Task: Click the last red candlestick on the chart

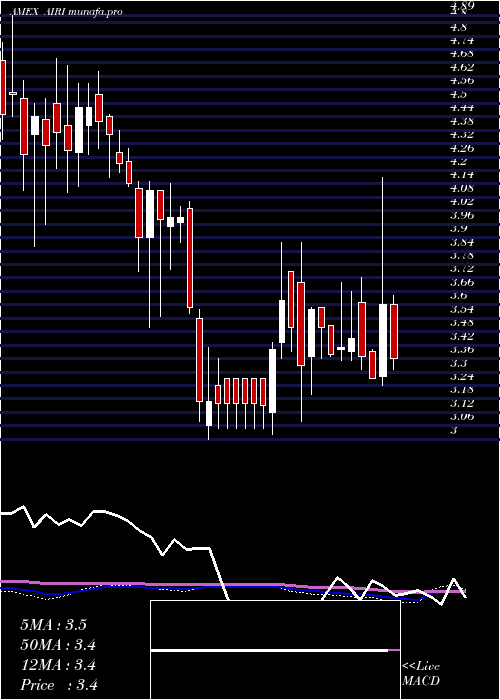Action: (394, 331)
